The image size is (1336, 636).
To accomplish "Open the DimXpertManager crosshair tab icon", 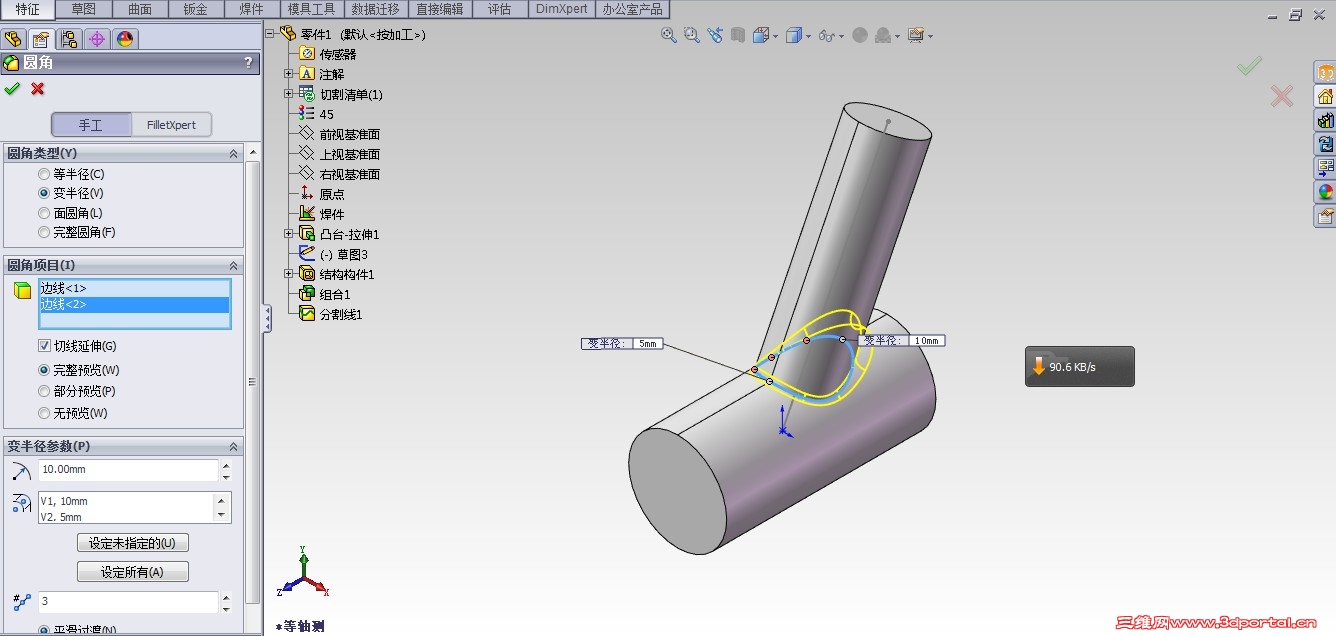I will pos(97,39).
